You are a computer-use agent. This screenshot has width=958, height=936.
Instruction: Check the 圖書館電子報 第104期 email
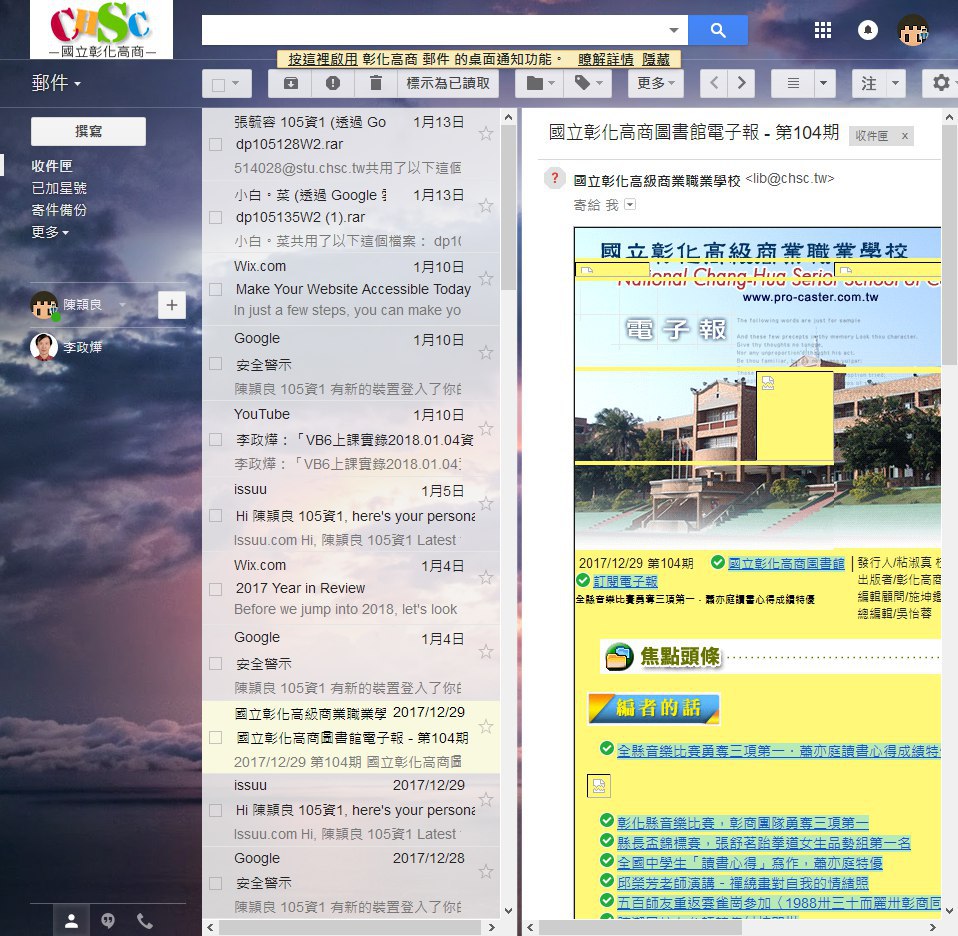click(215, 738)
